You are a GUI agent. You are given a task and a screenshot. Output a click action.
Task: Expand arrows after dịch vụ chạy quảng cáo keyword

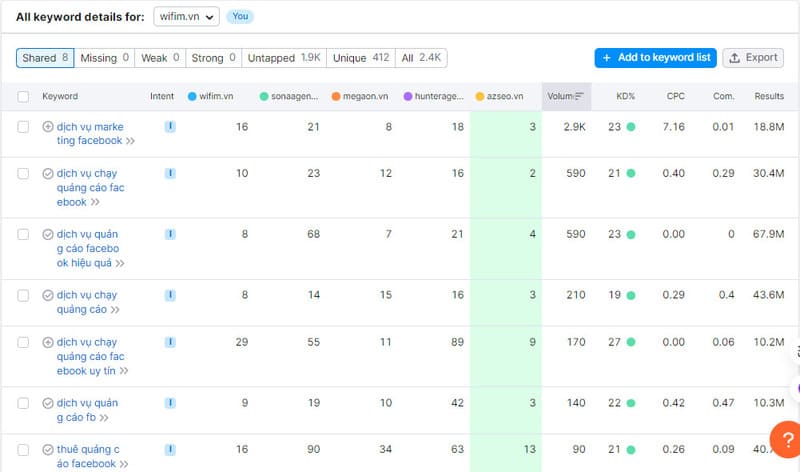[116, 310]
